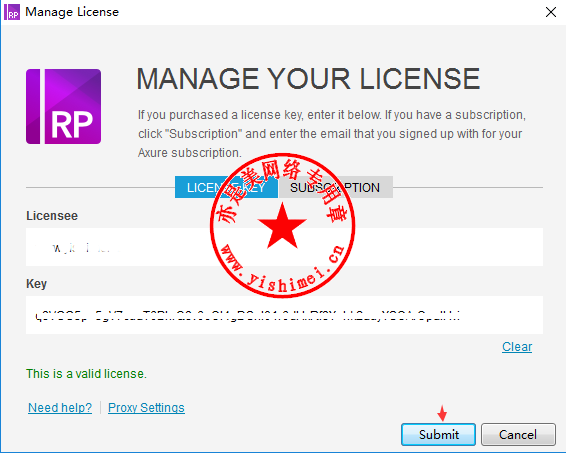Click the Cancel button
This screenshot has width=566, height=453.
coord(518,435)
